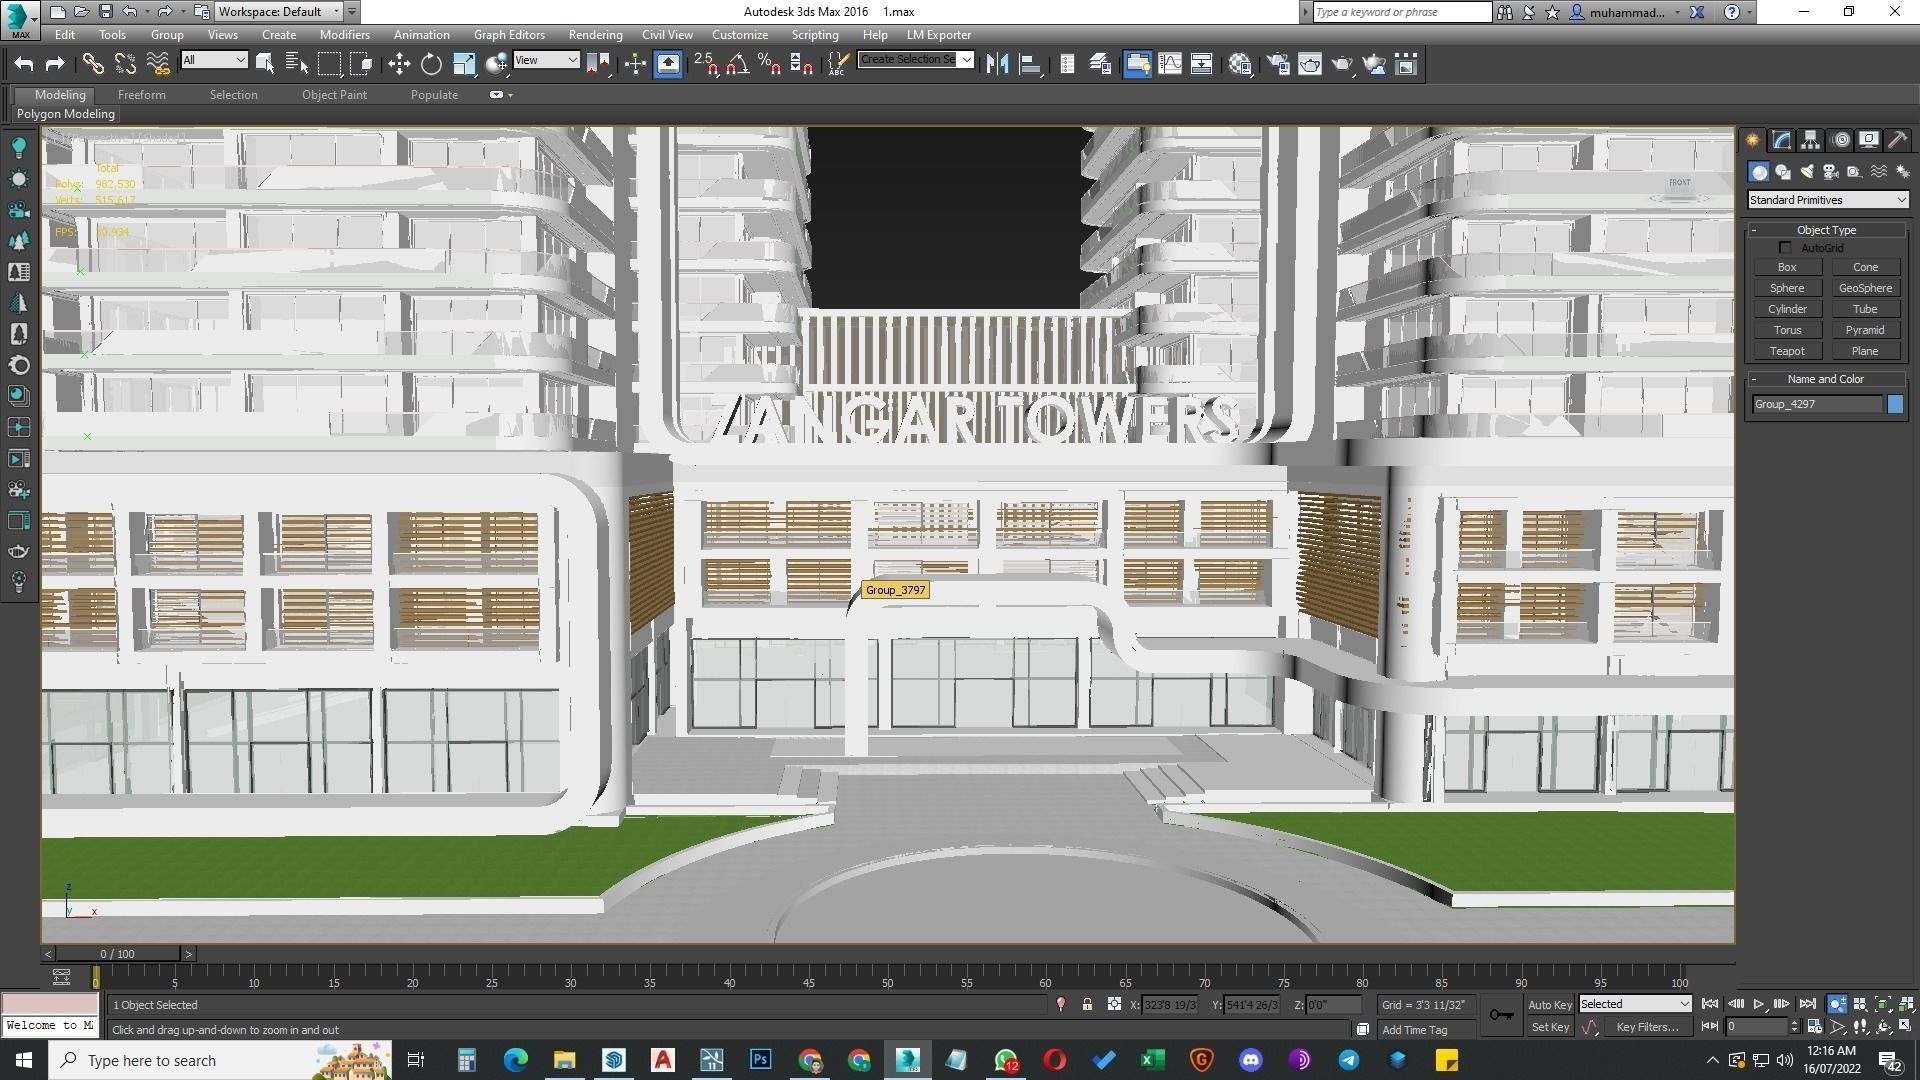Collapse the Name and Color rollout
The image size is (1920, 1080).
[1826, 379]
